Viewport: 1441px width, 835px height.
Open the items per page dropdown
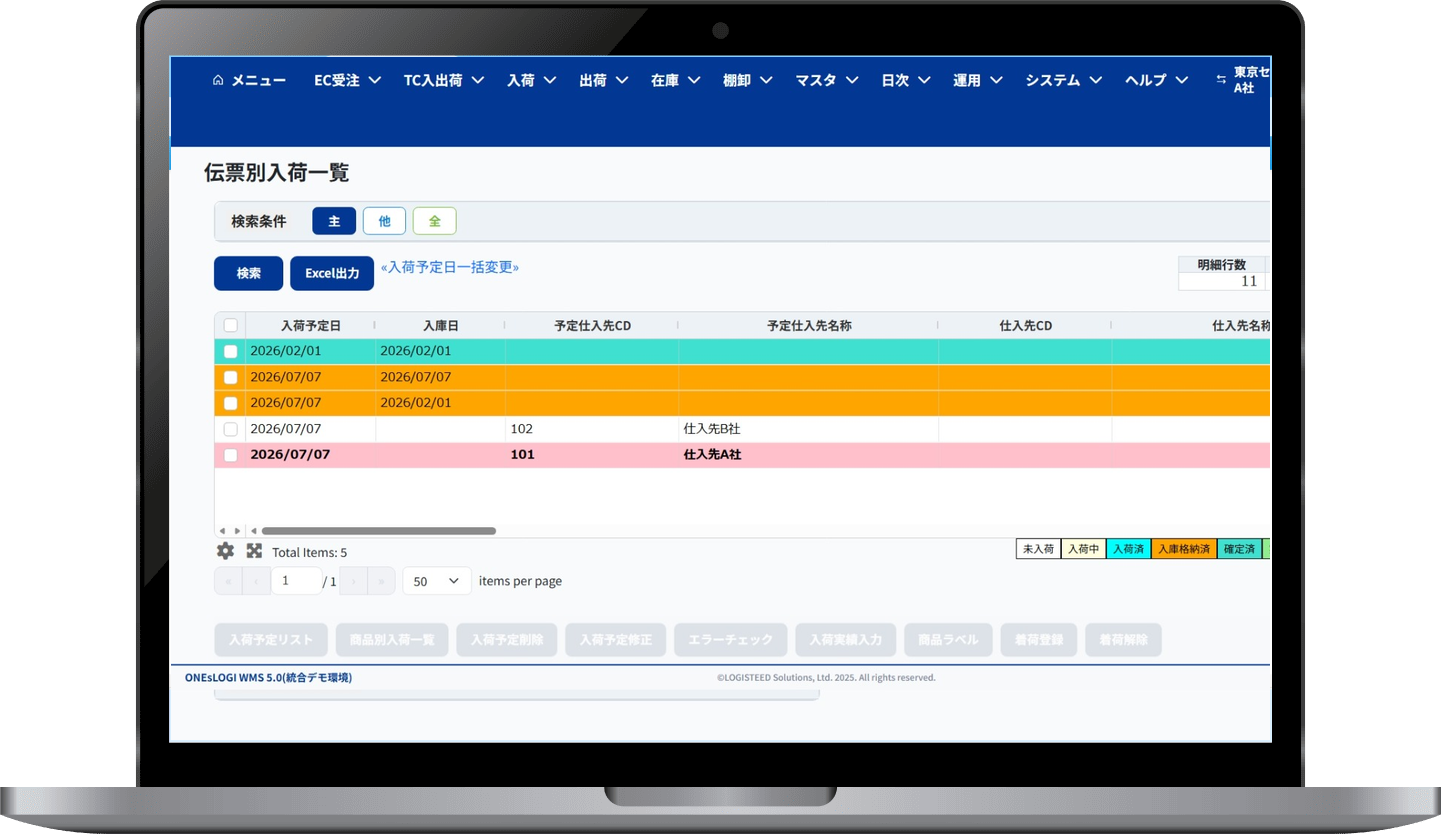437,581
